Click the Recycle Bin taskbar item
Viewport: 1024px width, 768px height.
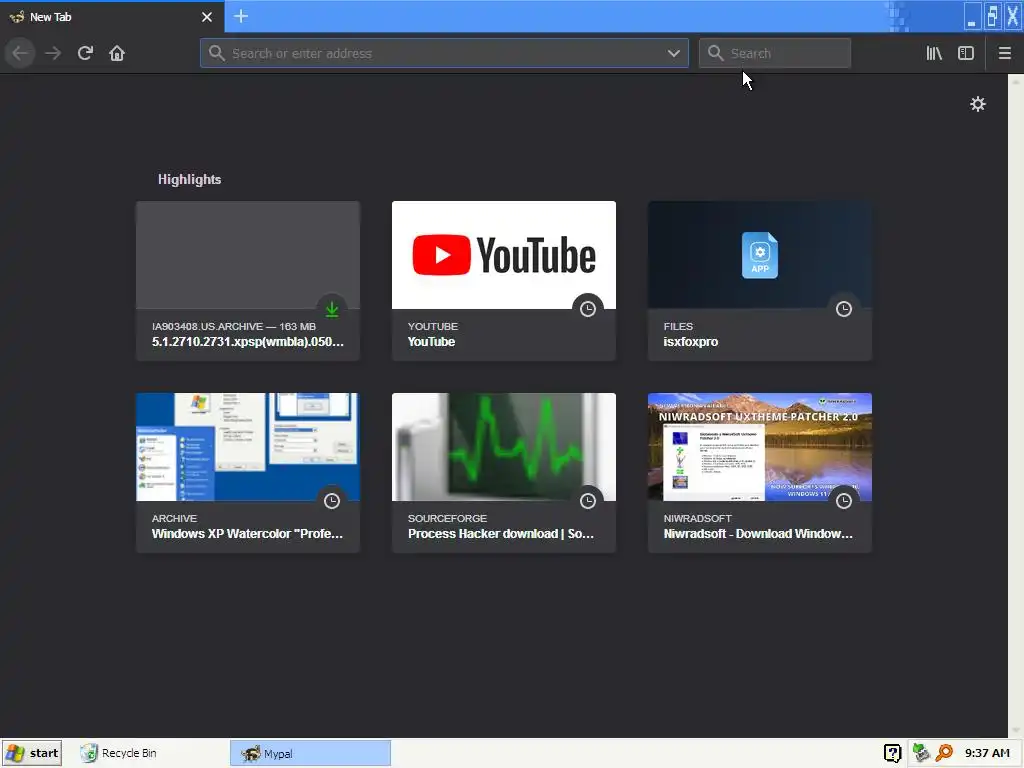pos(118,753)
